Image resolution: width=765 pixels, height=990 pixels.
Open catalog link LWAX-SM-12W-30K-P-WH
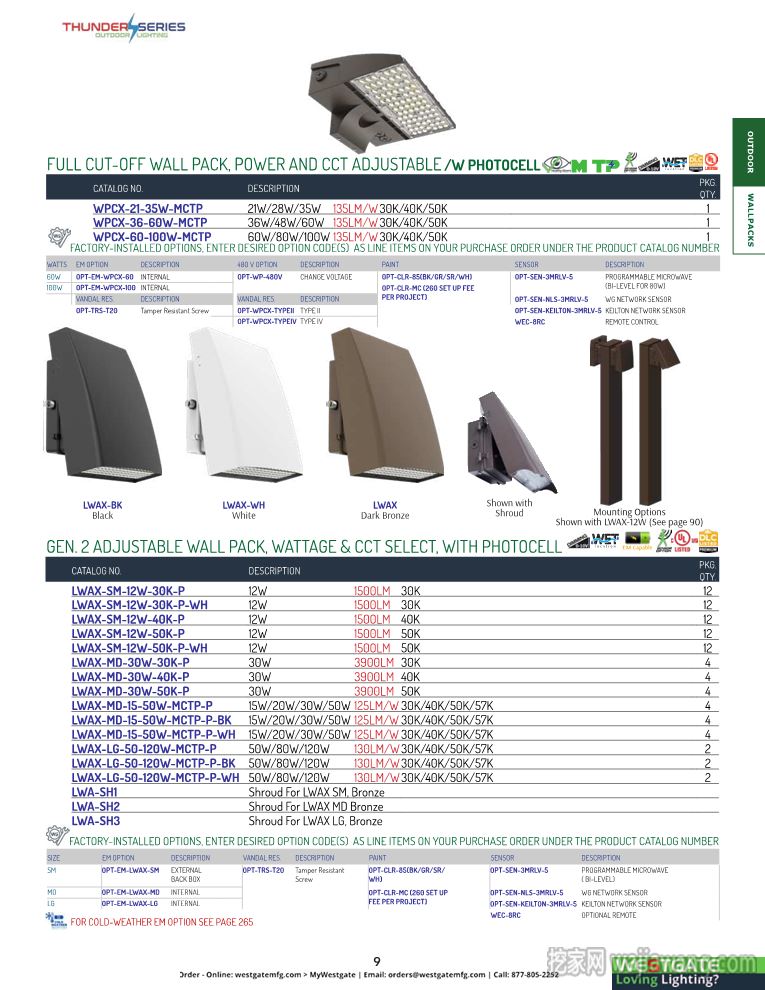pos(139,605)
